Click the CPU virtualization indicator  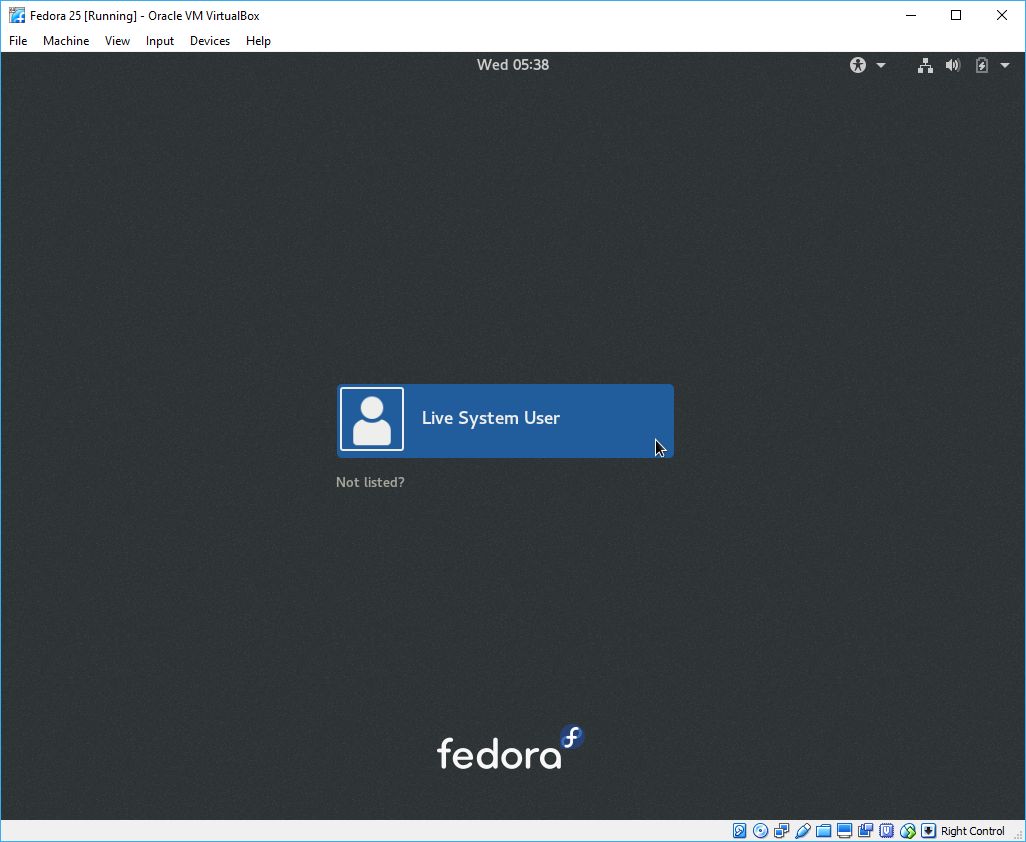coord(886,831)
